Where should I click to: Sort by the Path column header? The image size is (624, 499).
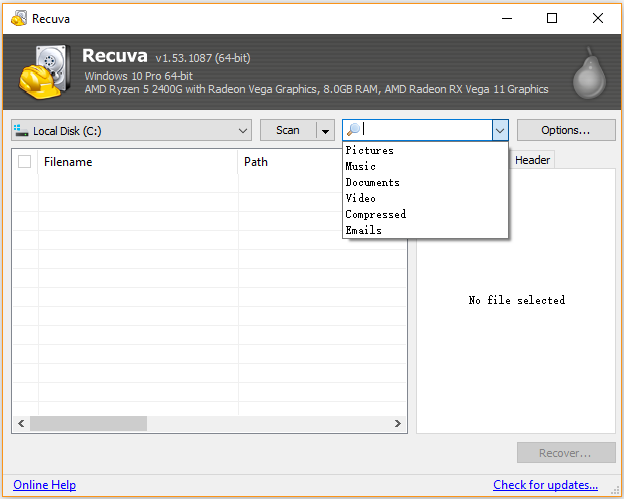[x=291, y=162]
